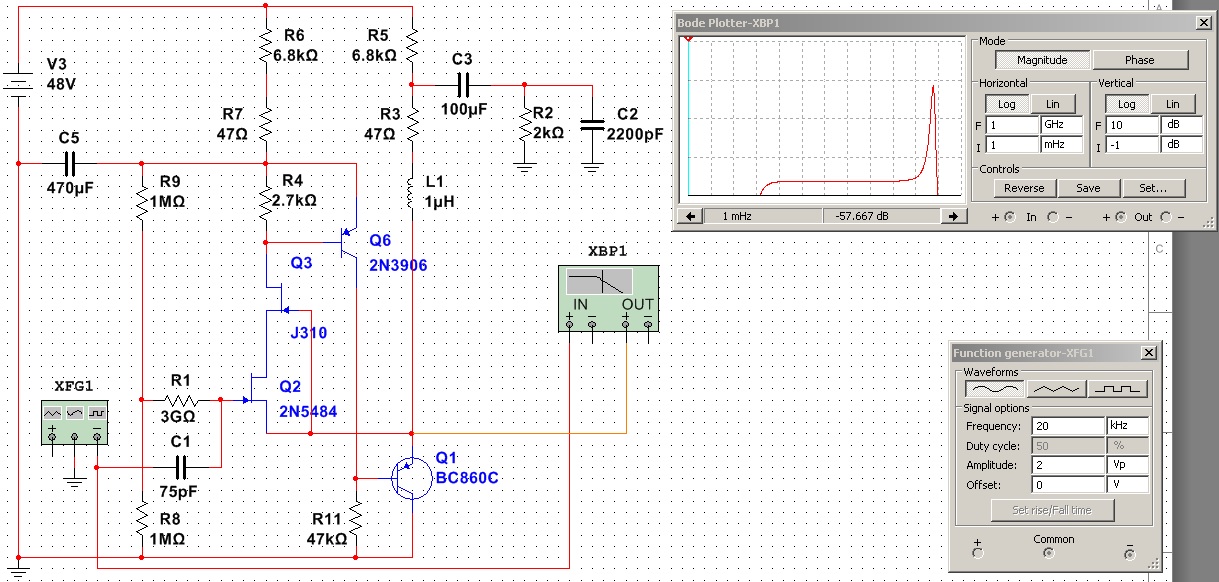Move the Bode Plotter cursor right with the arrow

(x=954, y=216)
